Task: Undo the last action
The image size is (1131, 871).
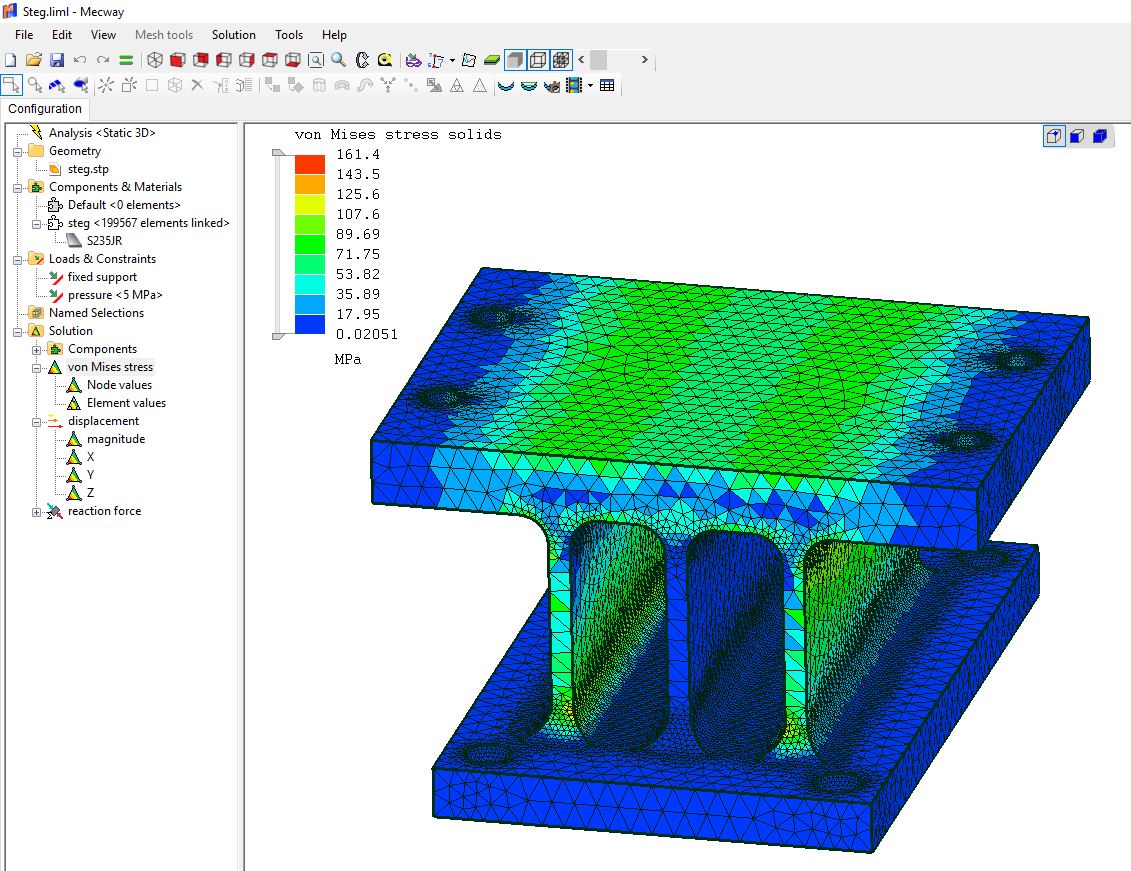Action: point(80,60)
